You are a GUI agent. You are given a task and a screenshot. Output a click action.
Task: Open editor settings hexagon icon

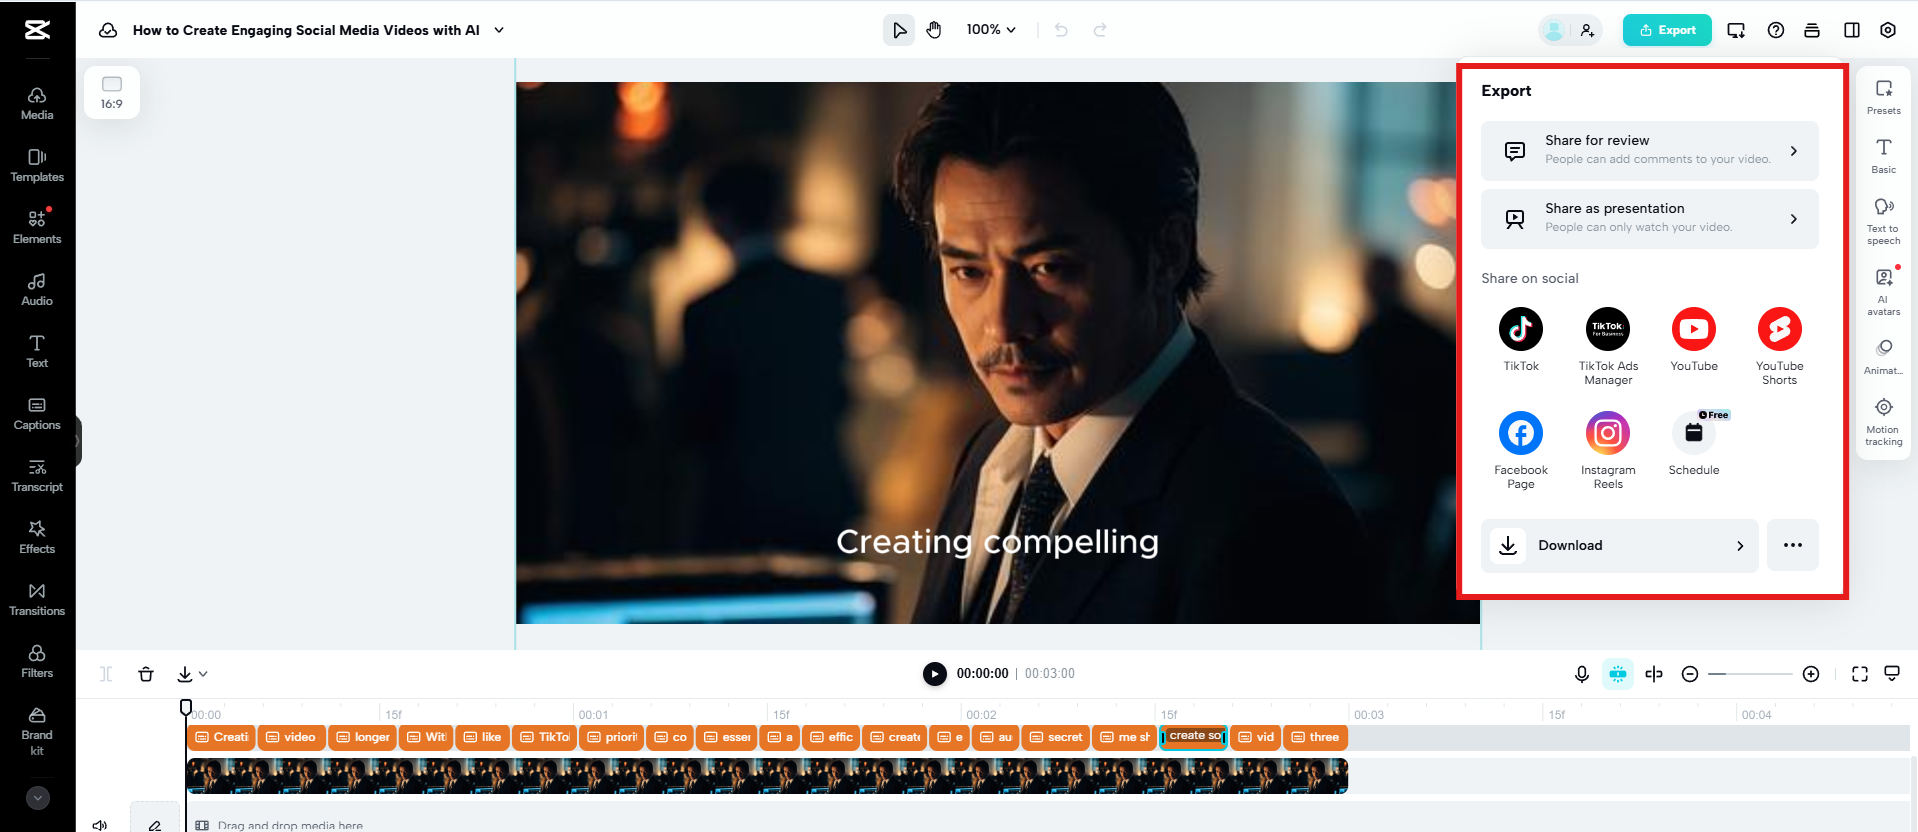tap(1888, 30)
